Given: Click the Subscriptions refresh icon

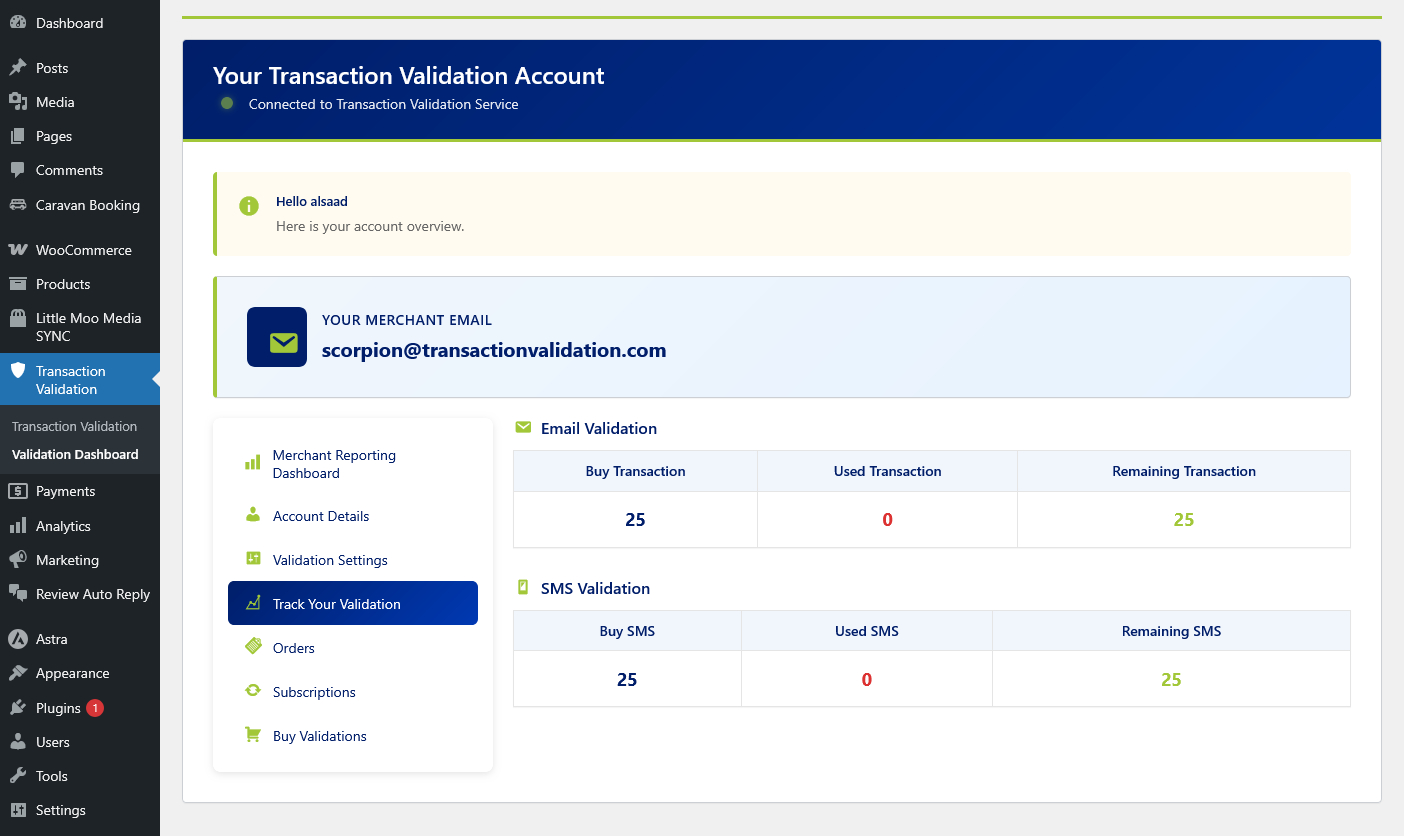Looking at the screenshot, I should [253, 691].
